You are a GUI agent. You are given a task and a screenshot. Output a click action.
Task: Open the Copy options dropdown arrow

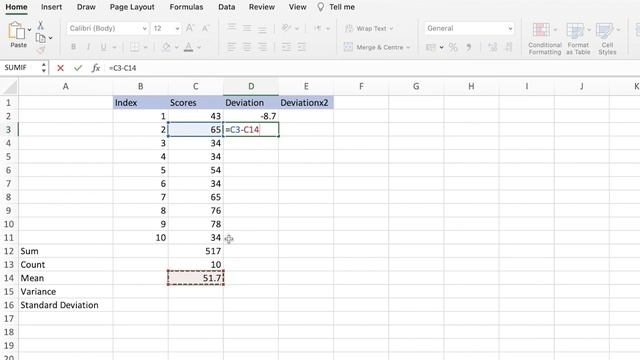(x=51, y=38)
